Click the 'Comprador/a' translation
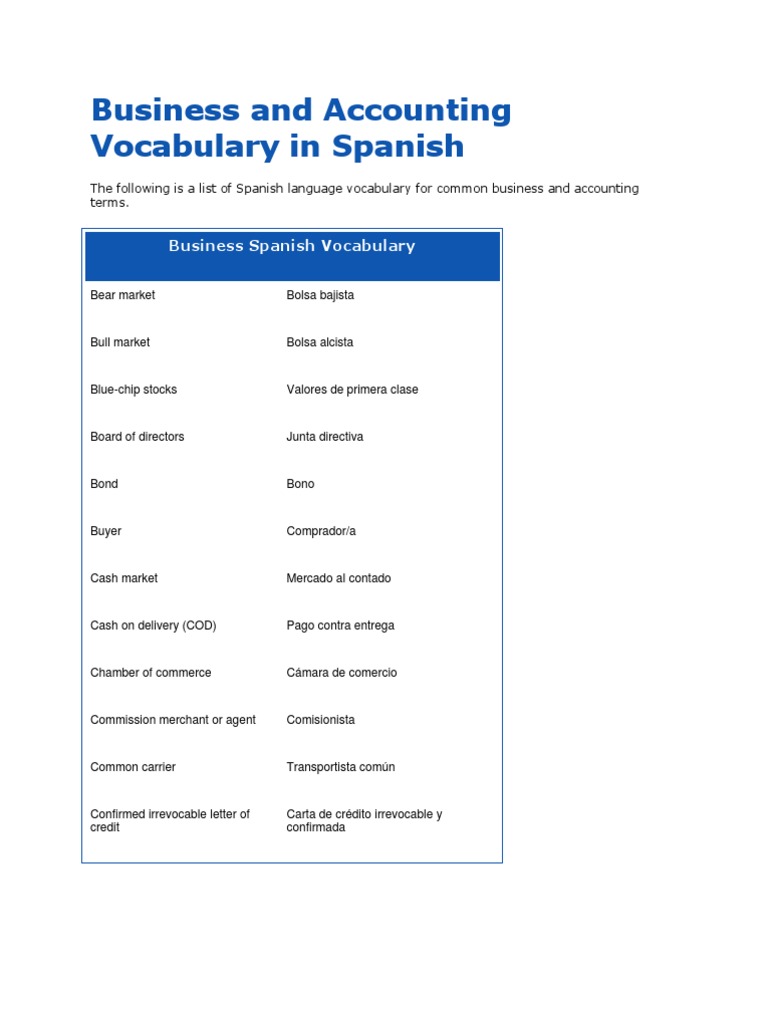The height and width of the screenshot is (1024, 768). [x=321, y=532]
